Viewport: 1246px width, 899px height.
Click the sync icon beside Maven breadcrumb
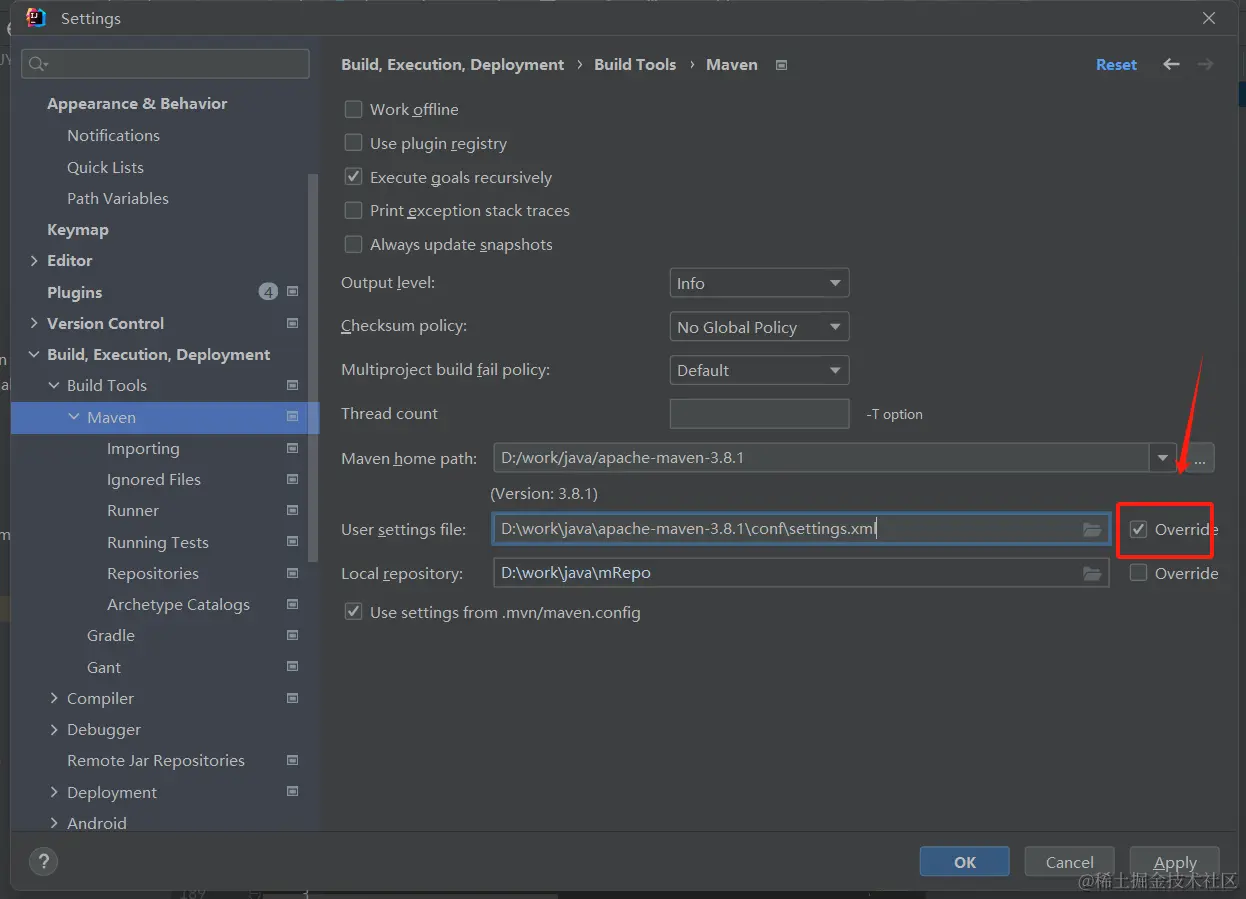(x=781, y=64)
